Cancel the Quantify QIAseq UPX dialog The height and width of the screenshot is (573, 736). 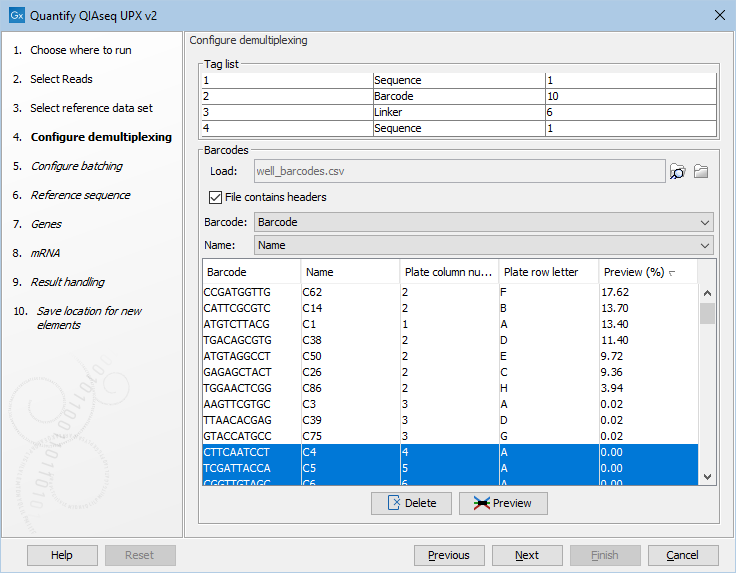coord(682,555)
